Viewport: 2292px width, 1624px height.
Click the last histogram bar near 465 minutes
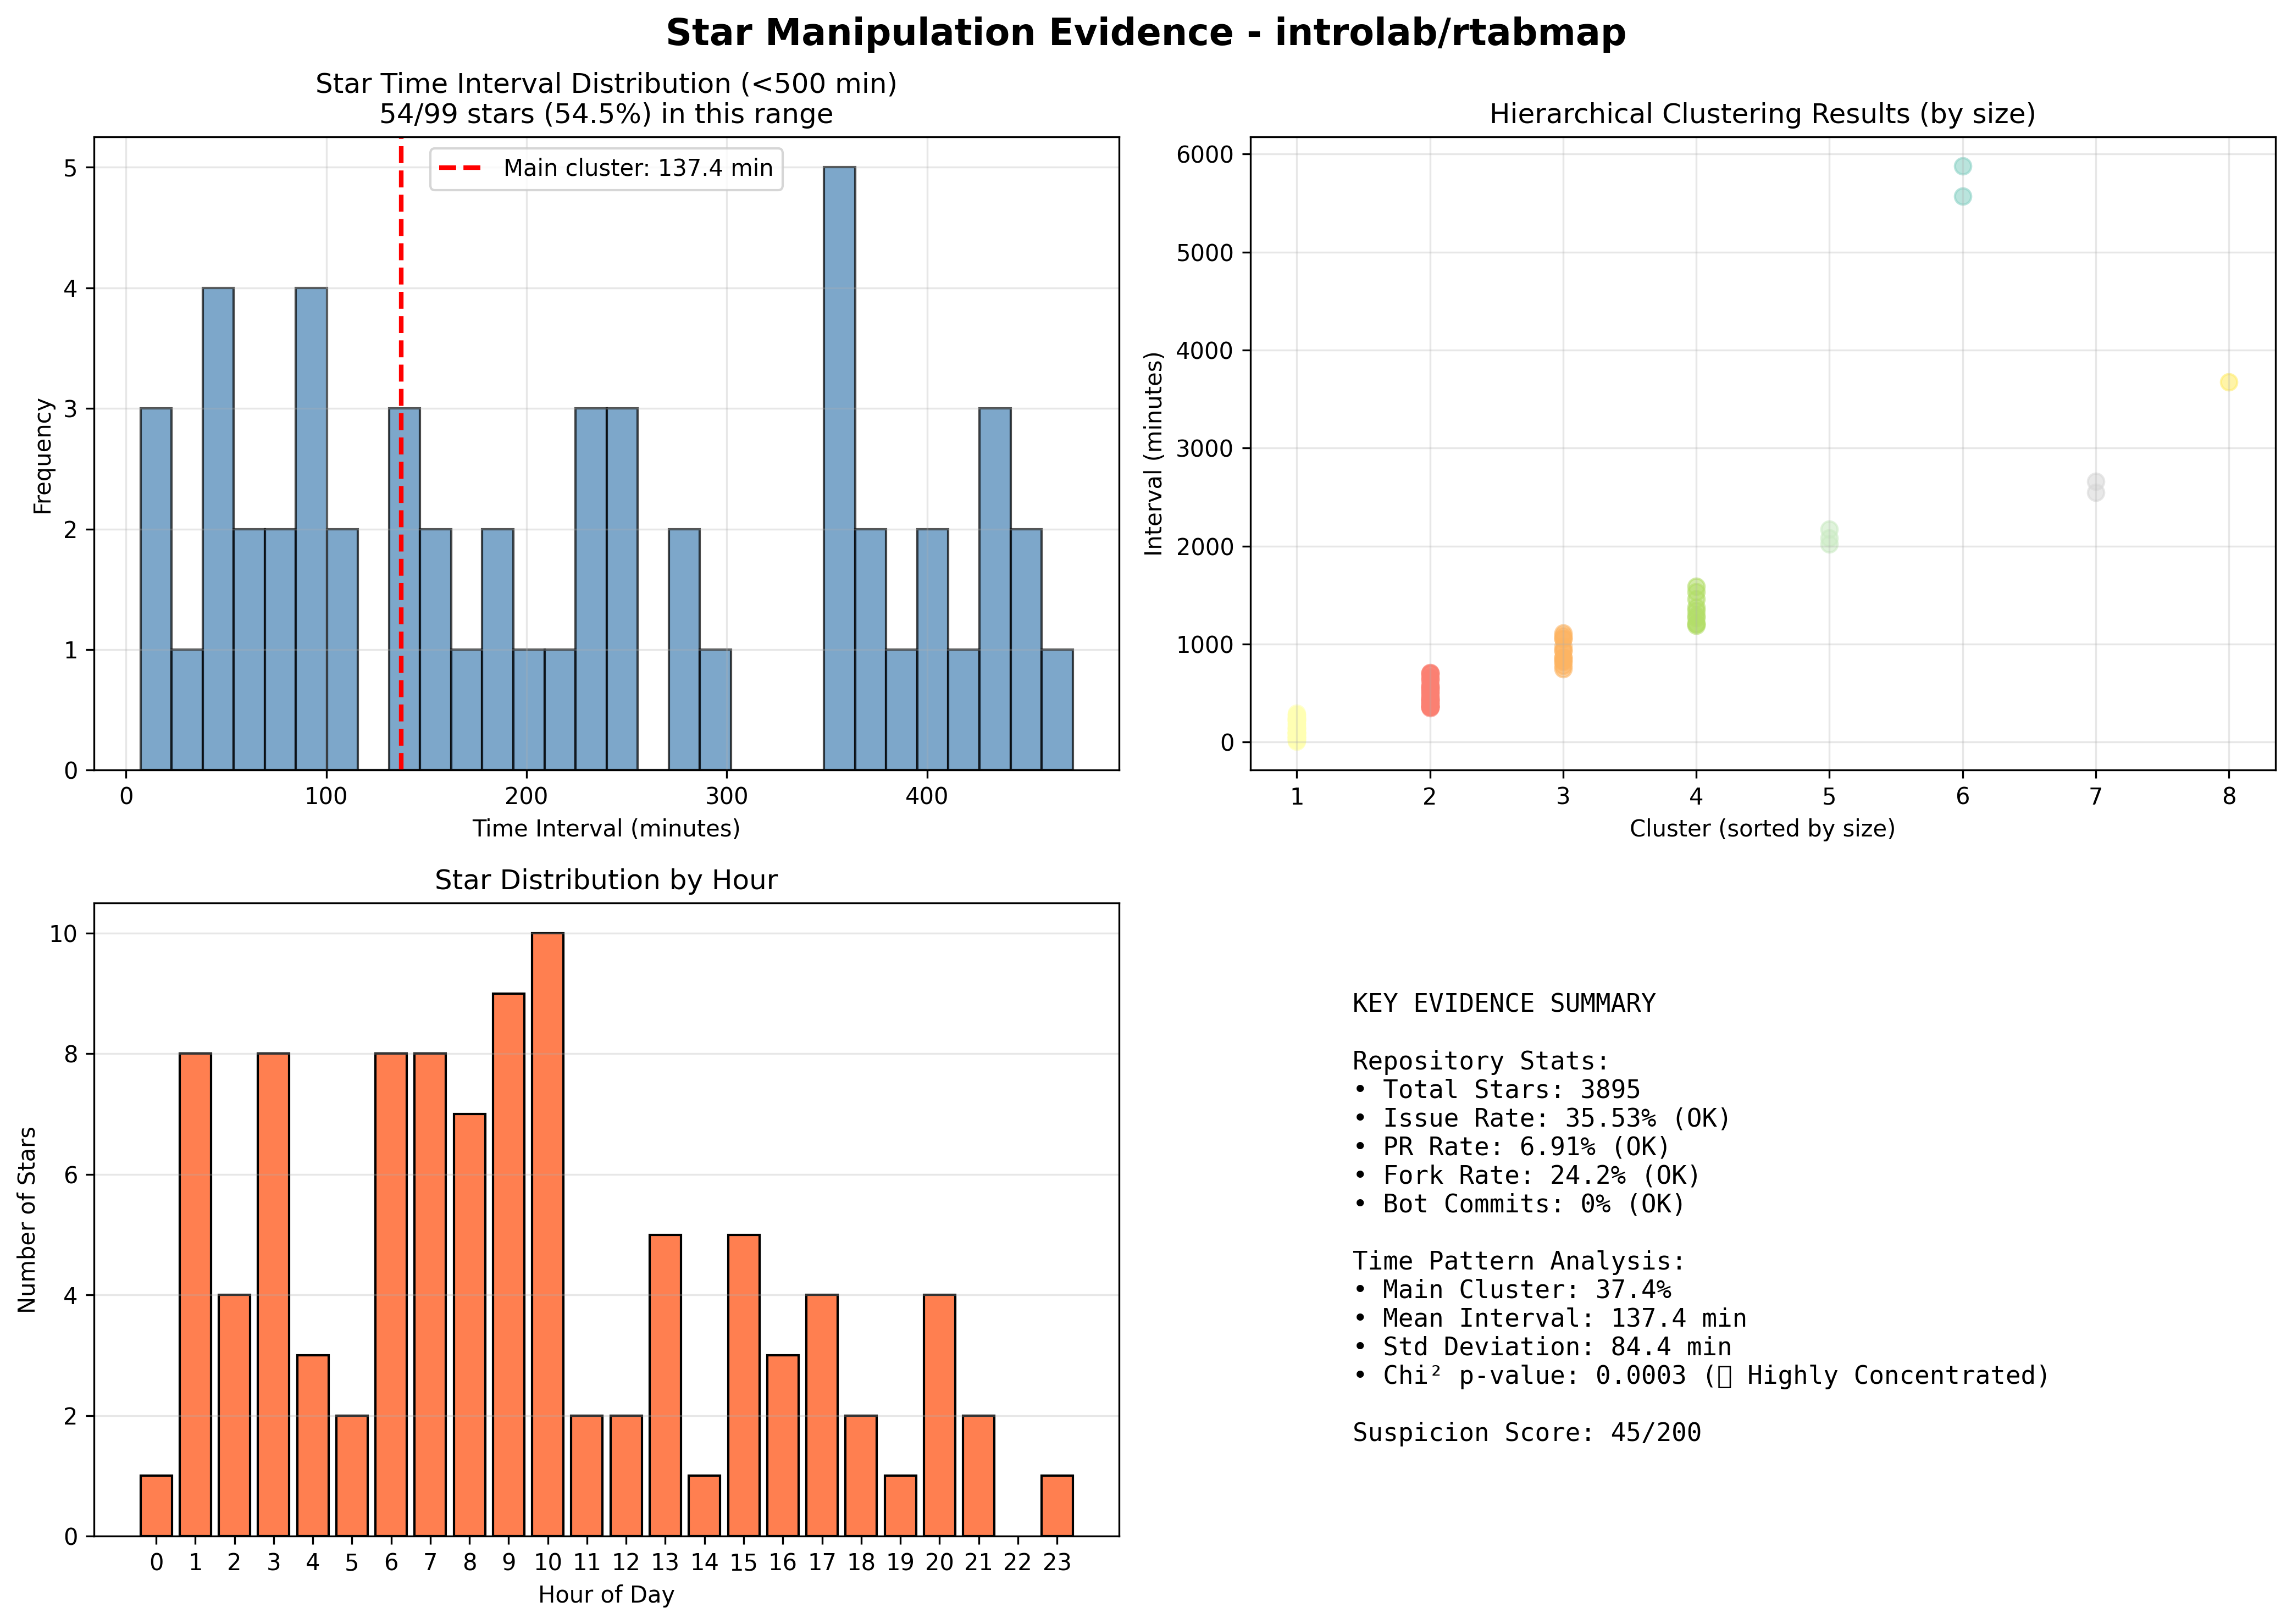(x=1057, y=710)
